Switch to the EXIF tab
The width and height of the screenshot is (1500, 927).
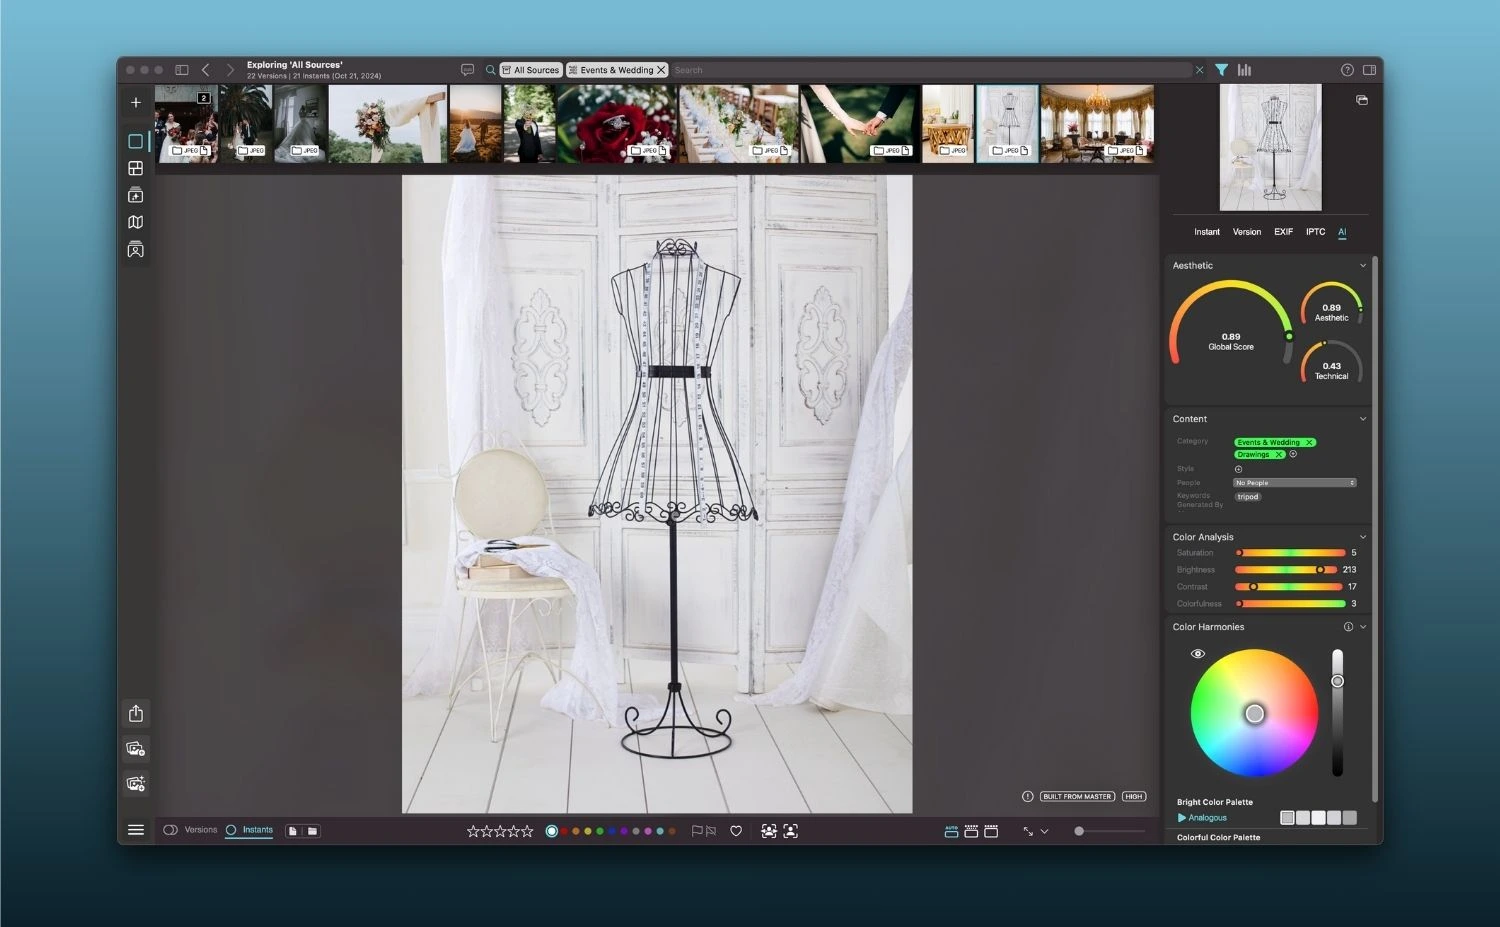[x=1283, y=232]
